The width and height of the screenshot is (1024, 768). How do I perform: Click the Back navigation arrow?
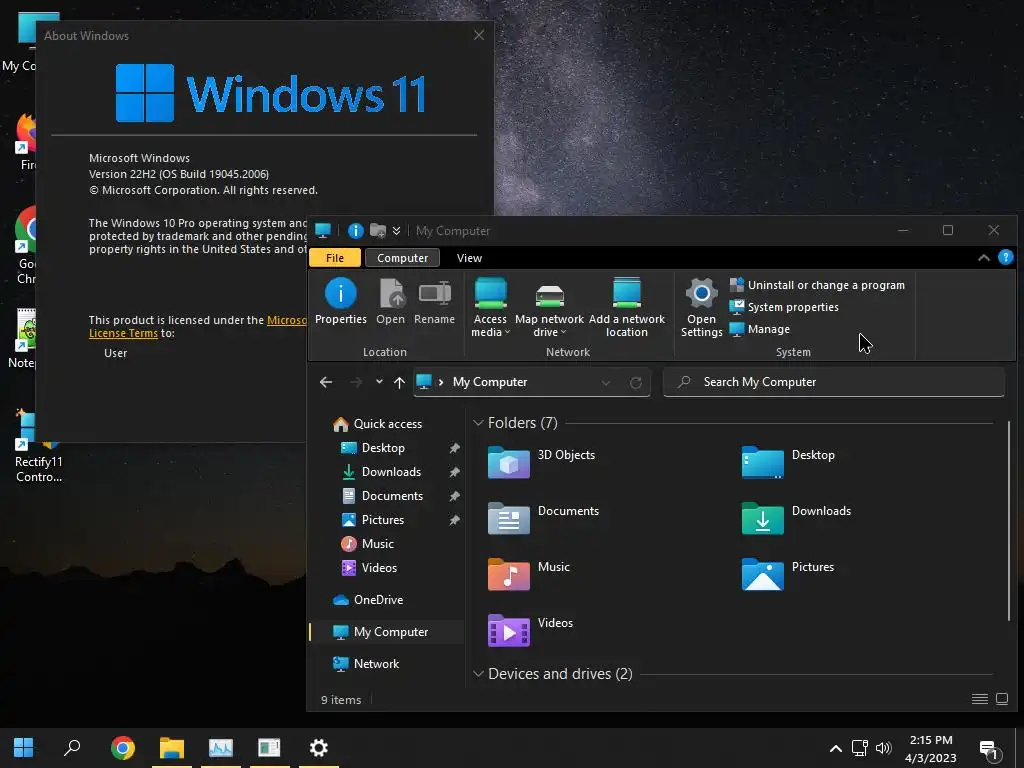[x=326, y=382]
